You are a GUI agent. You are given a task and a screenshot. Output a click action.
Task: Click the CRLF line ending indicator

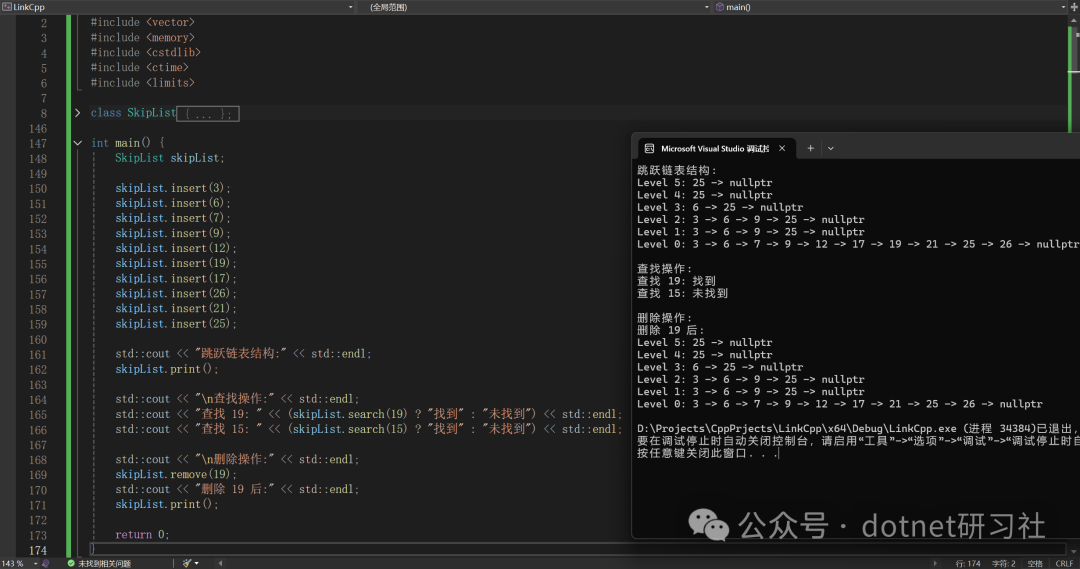click(x=1064, y=563)
